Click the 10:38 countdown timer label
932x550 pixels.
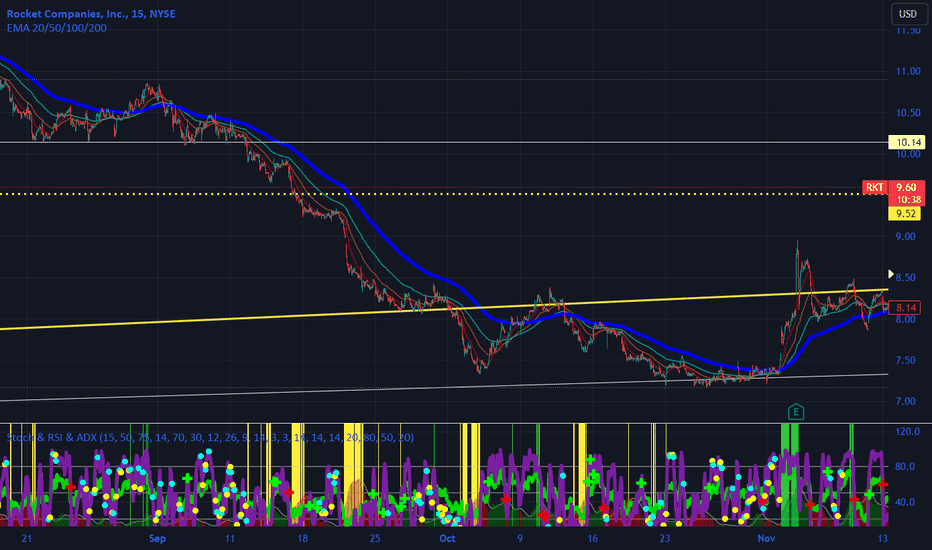coord(909,200)
